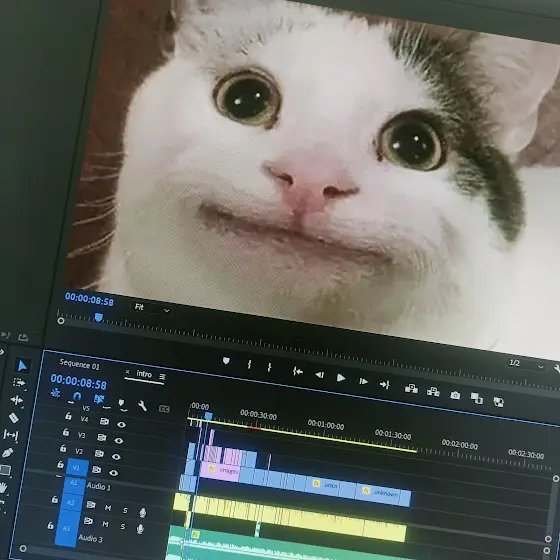
Task: Toggle lock on audio track A3
Action: (50, 525)
